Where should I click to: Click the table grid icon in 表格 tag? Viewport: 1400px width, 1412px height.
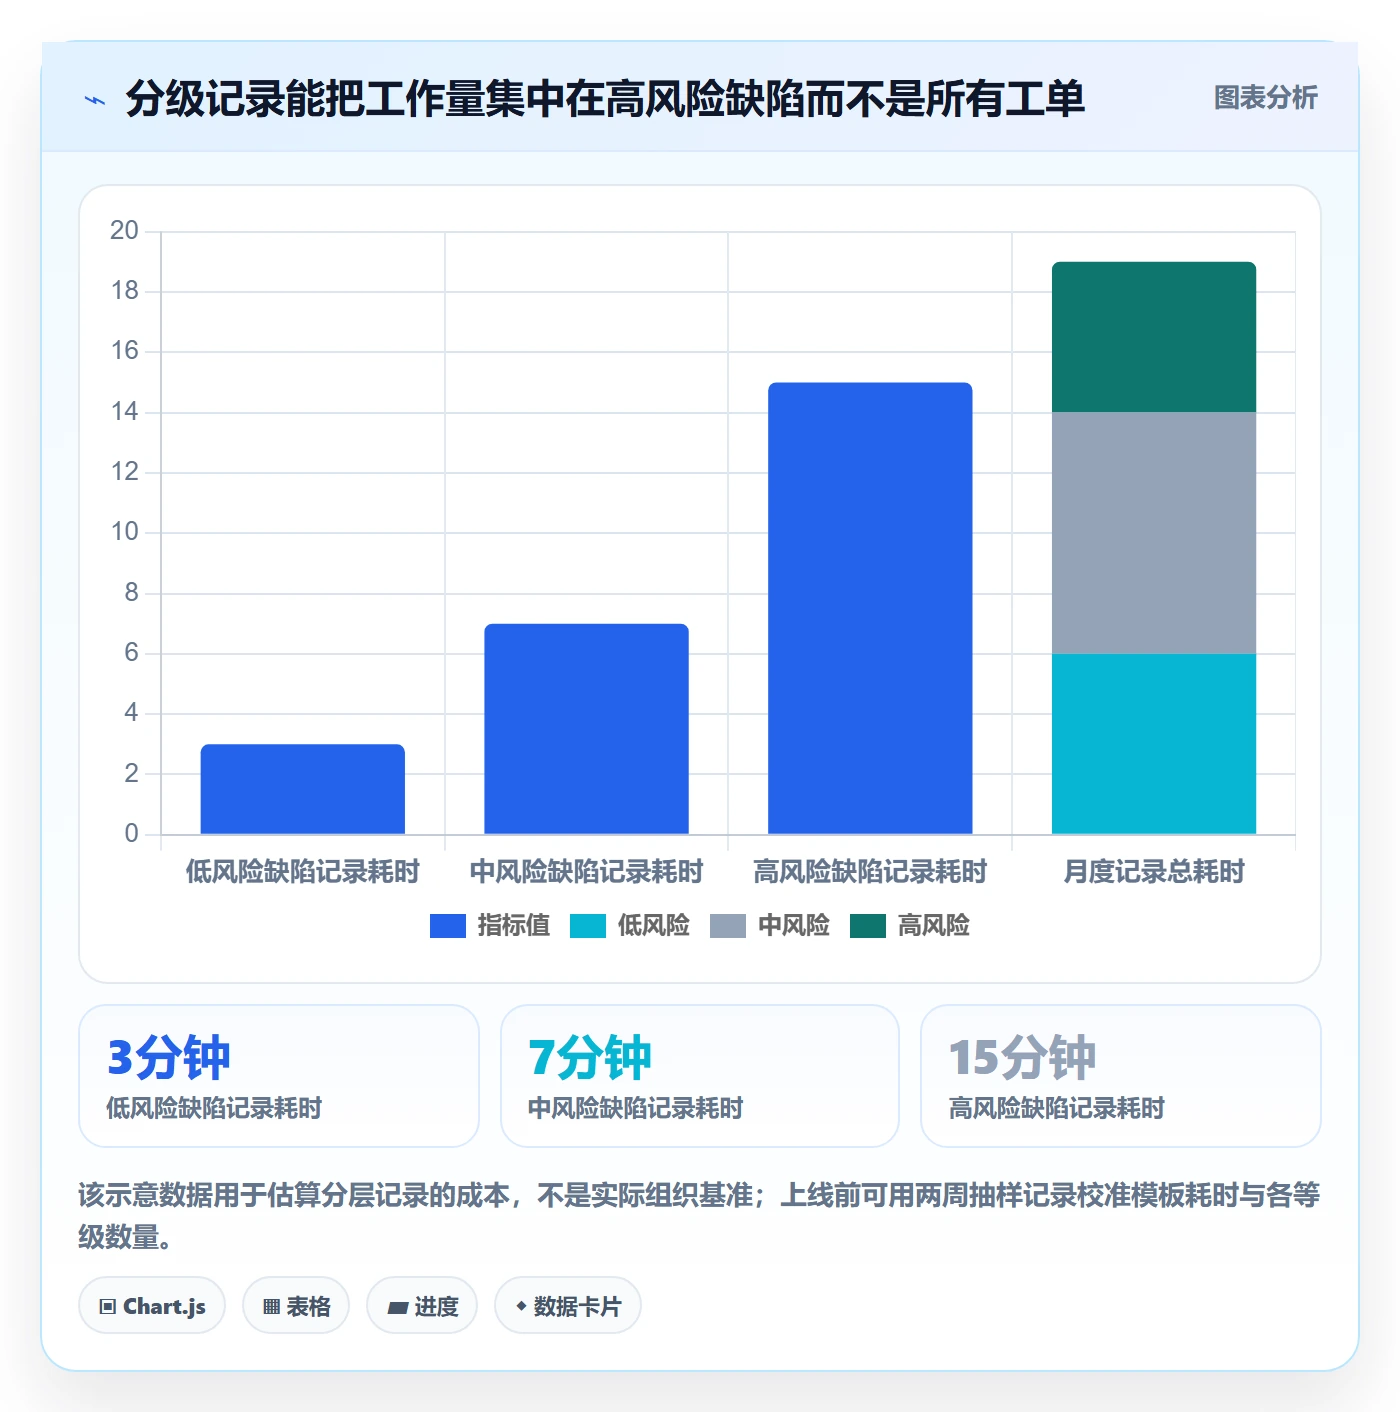pyautogui.click(x=272, y=1306)
